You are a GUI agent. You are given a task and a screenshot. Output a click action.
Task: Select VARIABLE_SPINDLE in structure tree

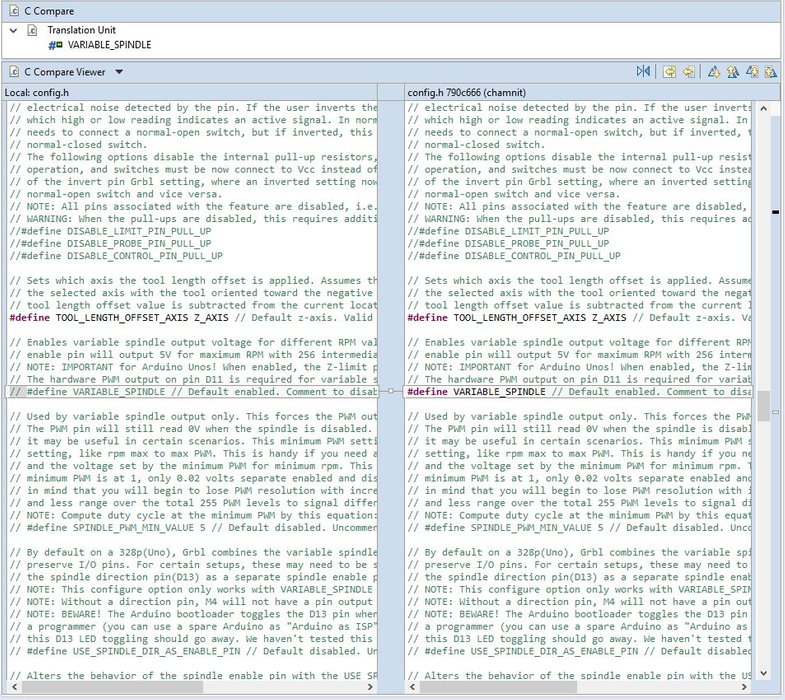click(x=110, y=45)
